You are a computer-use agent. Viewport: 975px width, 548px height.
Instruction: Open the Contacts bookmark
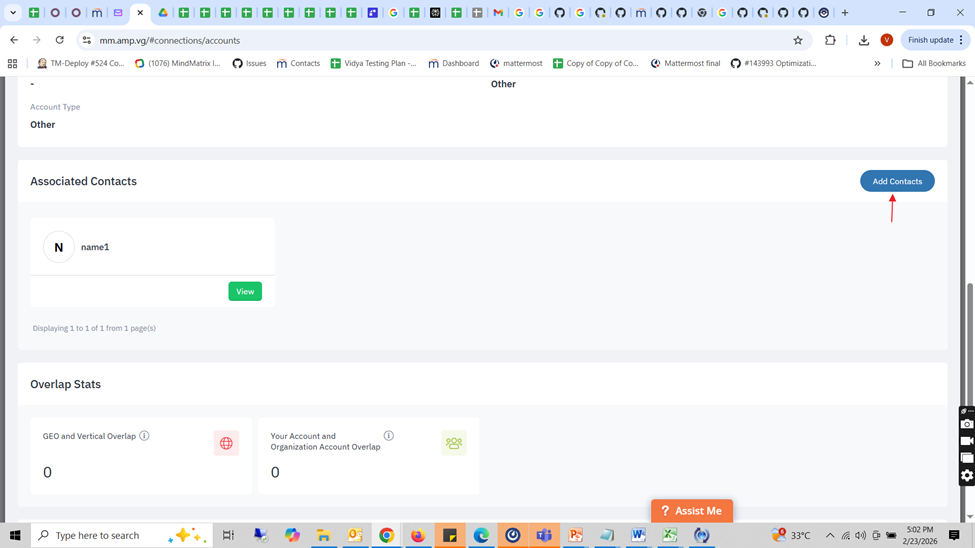298,63
